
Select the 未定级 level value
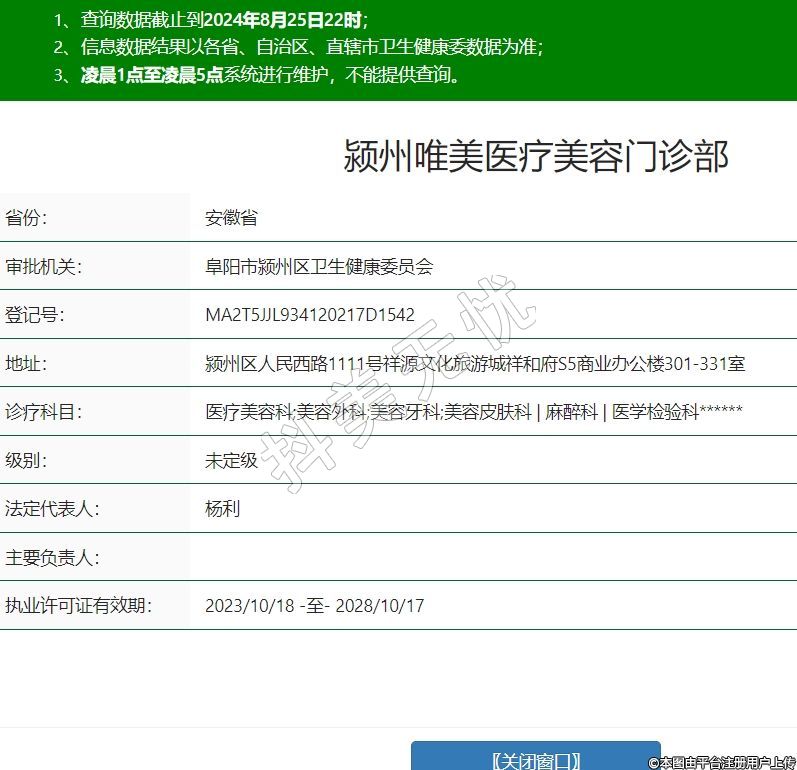pos(231,461)
